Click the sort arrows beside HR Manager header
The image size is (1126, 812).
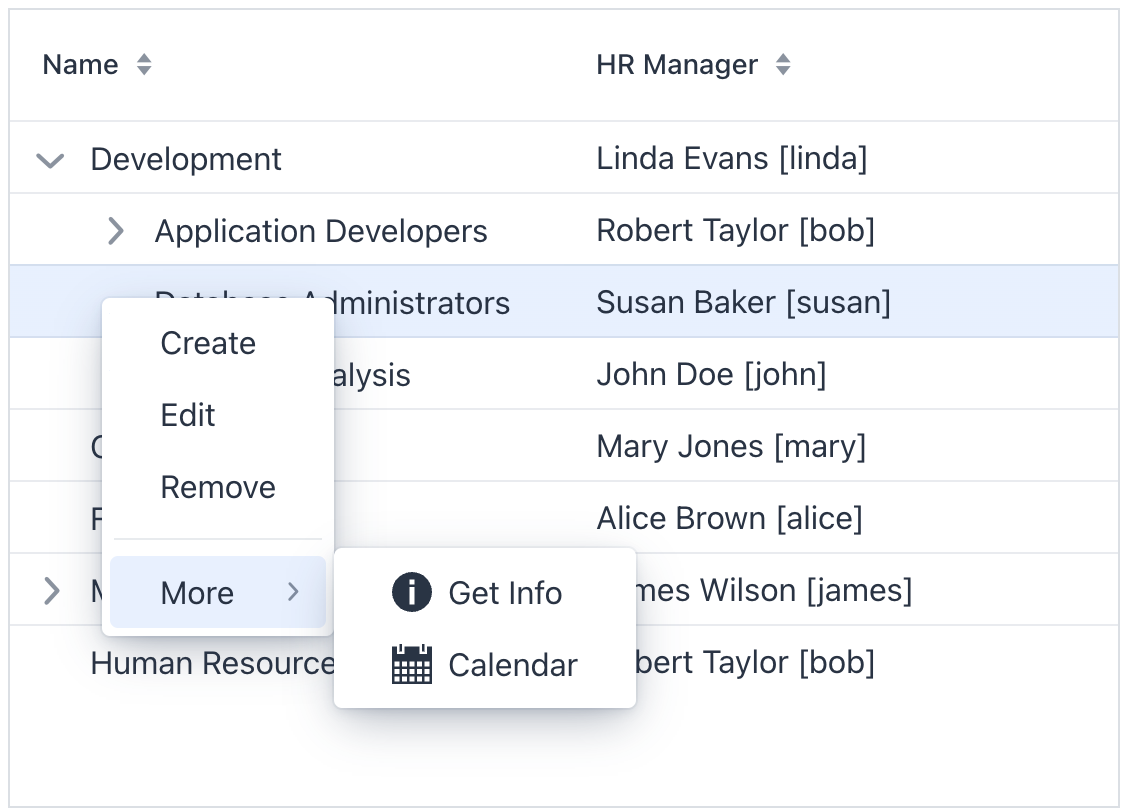tap(783, 64)
